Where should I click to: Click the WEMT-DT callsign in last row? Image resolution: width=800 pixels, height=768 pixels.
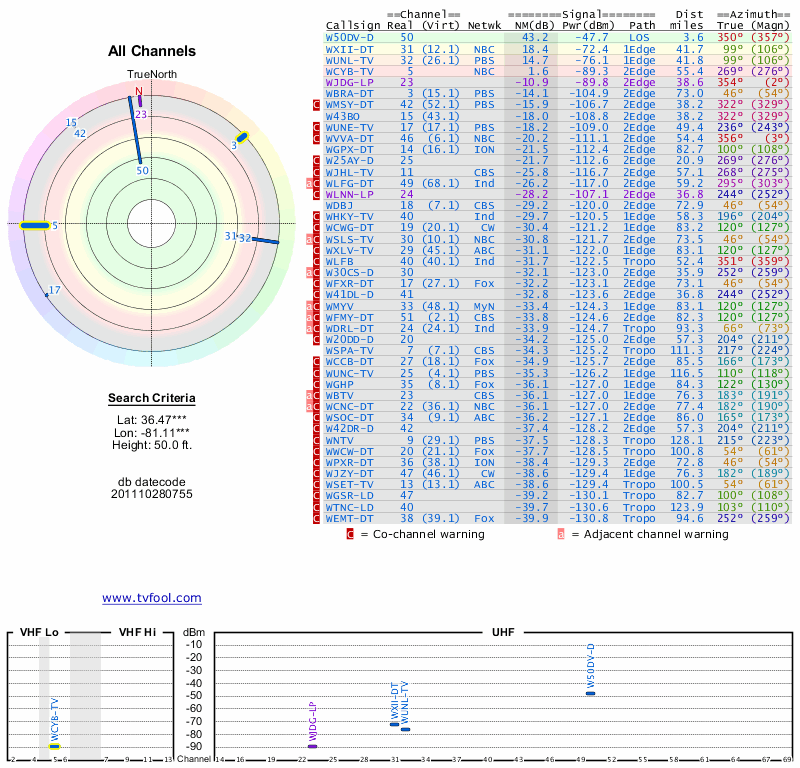[x=350, y=518]
